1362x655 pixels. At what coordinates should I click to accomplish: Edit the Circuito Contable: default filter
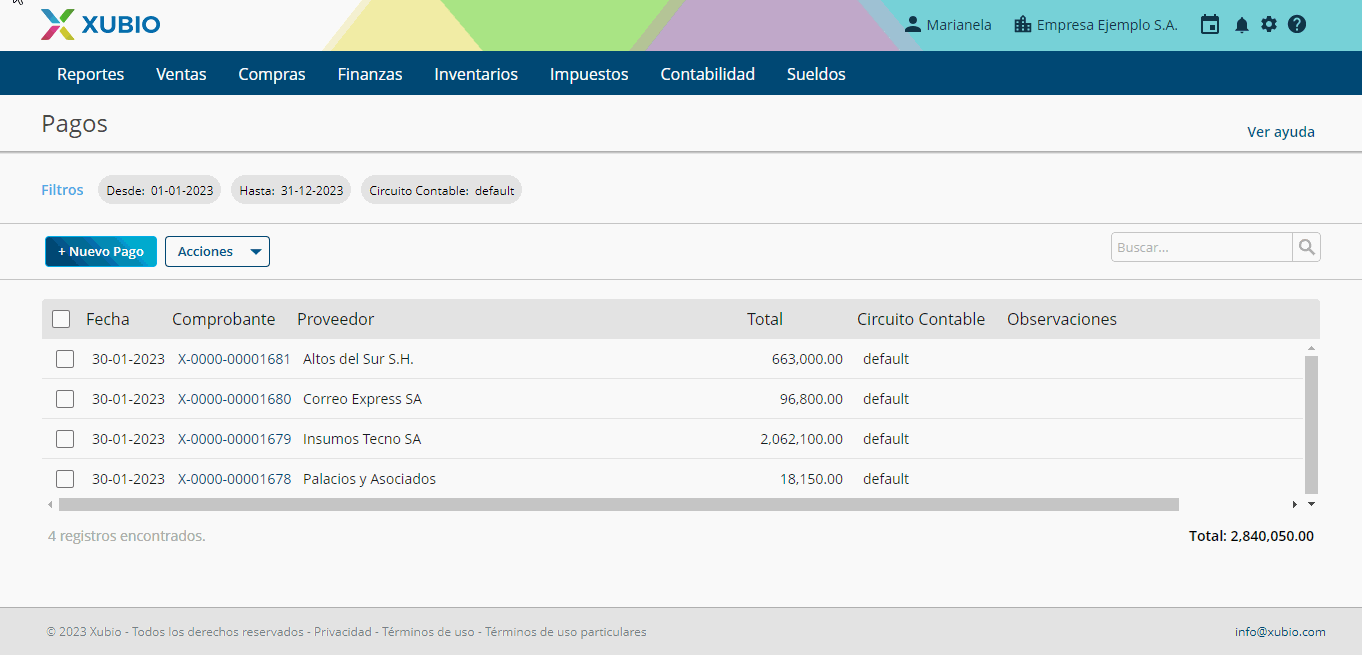click(441, 190)
